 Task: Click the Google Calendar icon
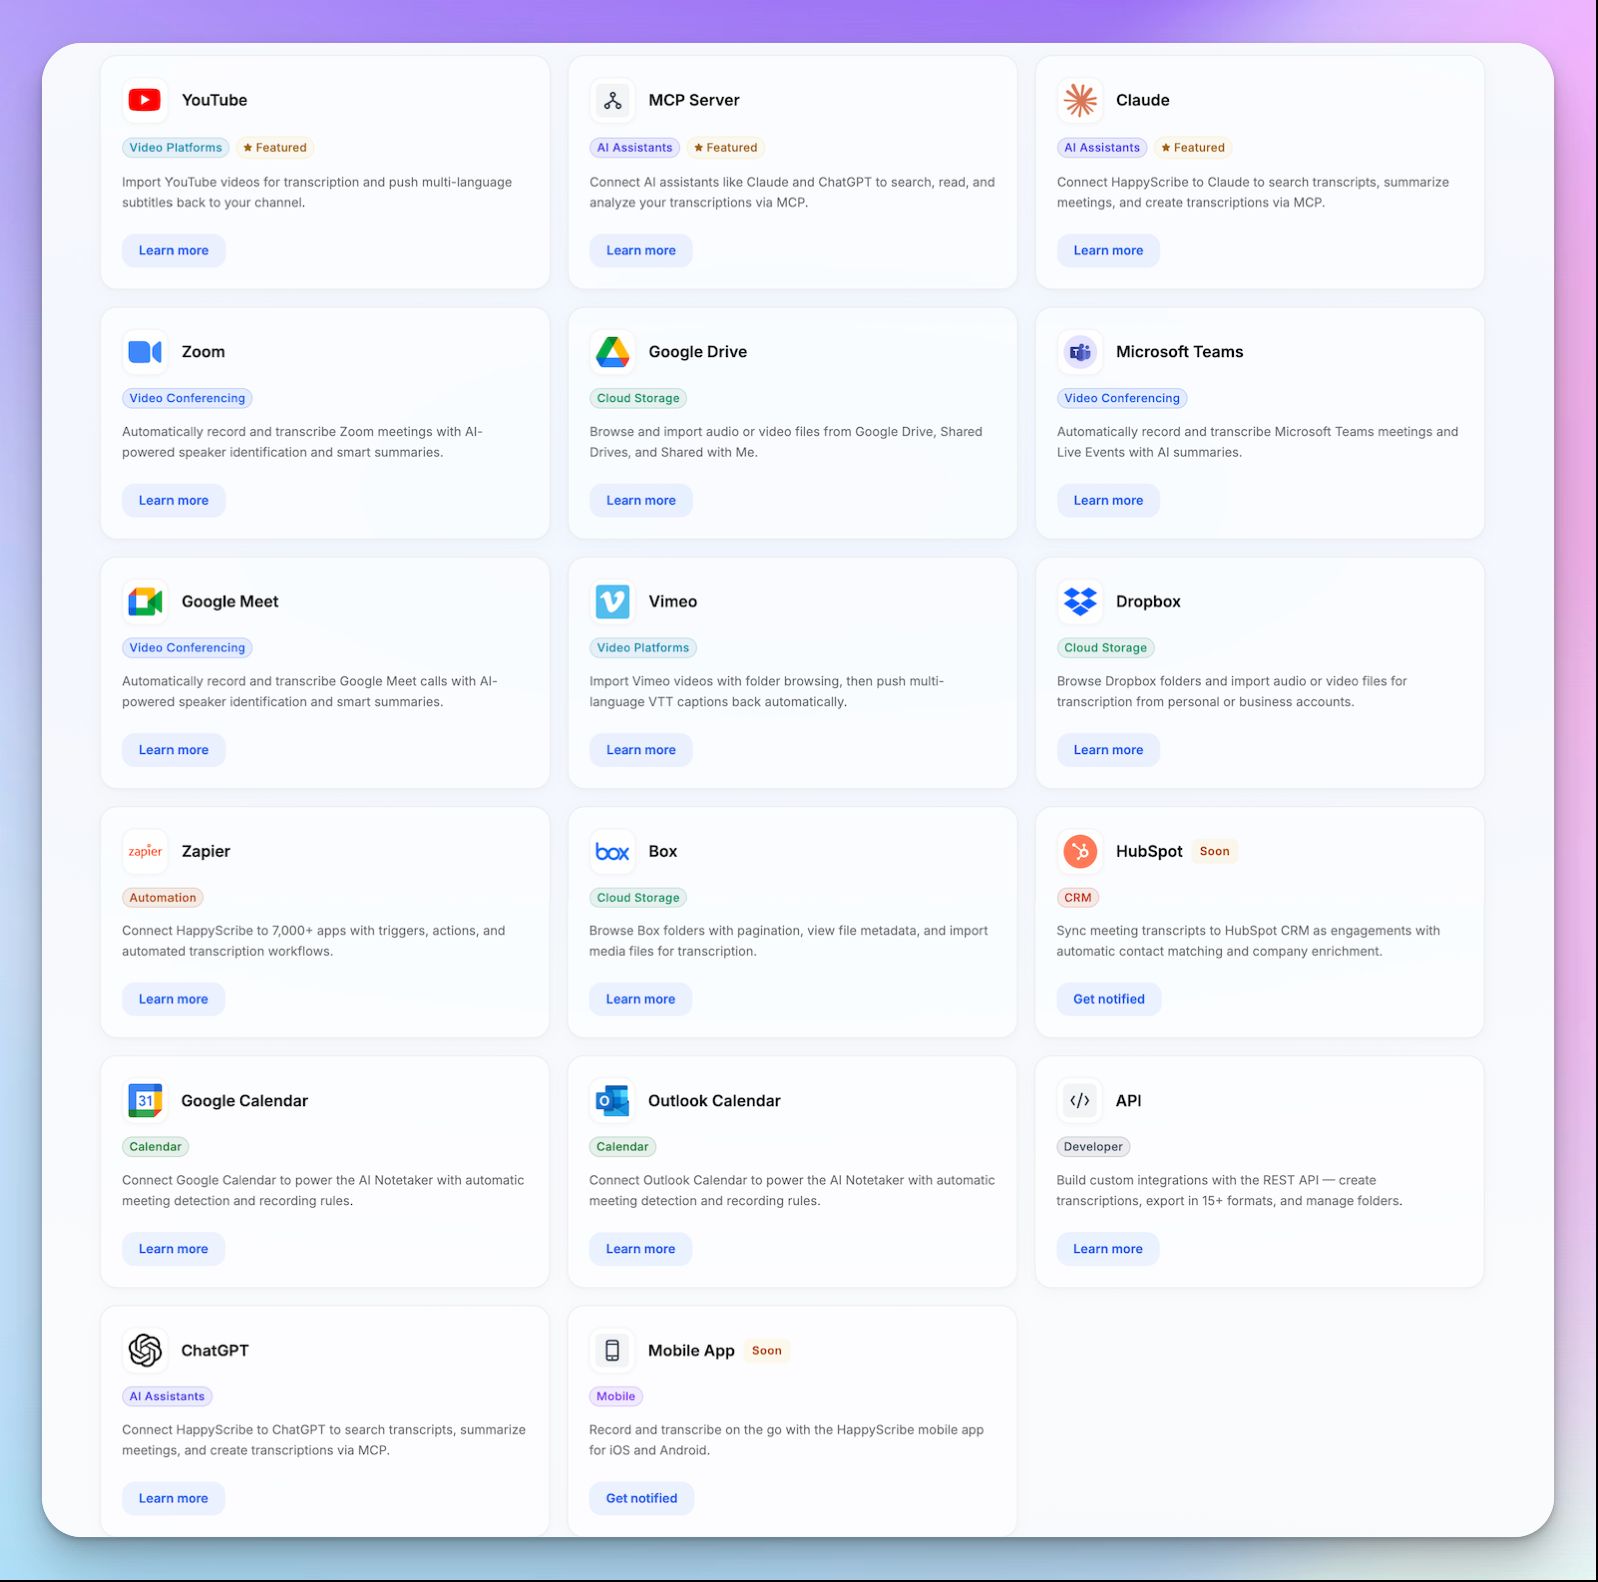pyautogui.click(x=145, y=1101)
